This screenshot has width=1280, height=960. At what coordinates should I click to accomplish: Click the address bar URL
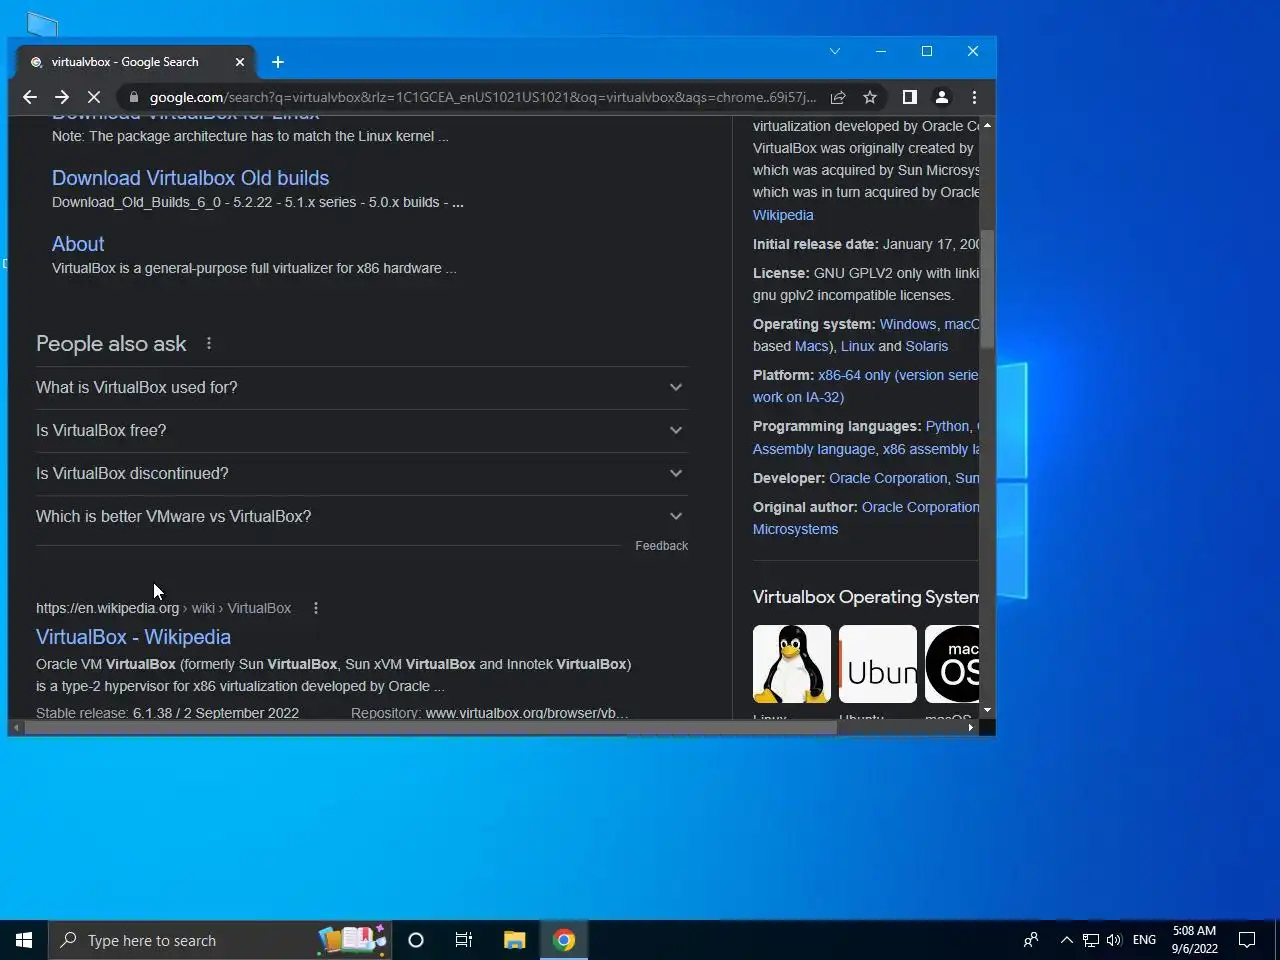[x=482, y=97]
